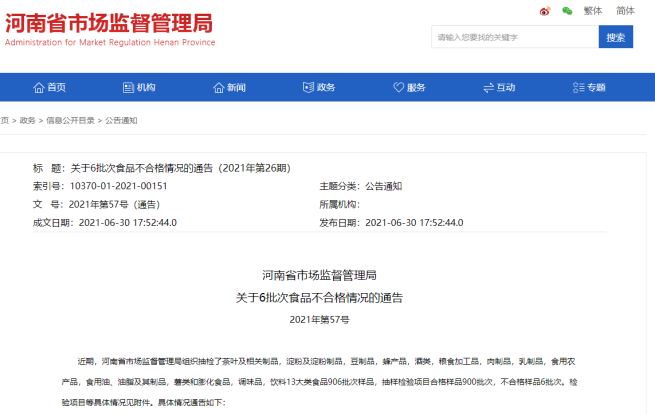Open the Weibo icon link

coord(545,11)
